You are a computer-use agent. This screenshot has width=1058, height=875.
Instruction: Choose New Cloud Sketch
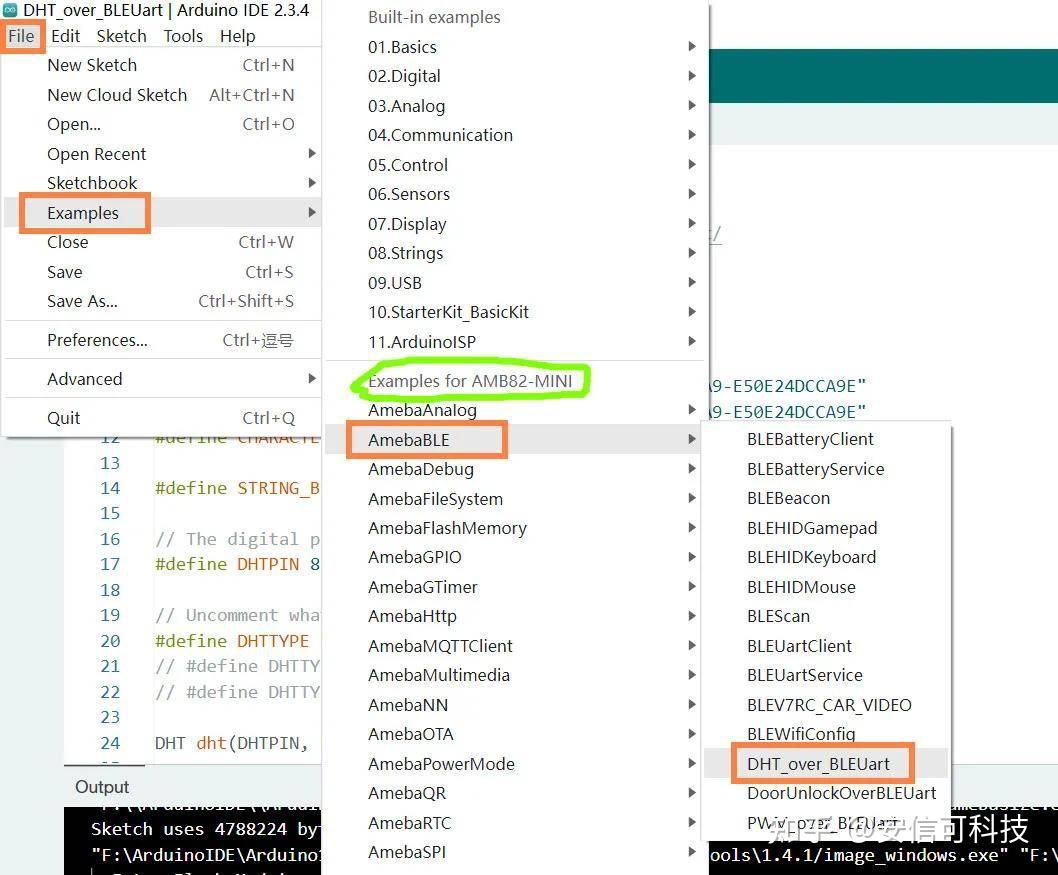point(162,95)
